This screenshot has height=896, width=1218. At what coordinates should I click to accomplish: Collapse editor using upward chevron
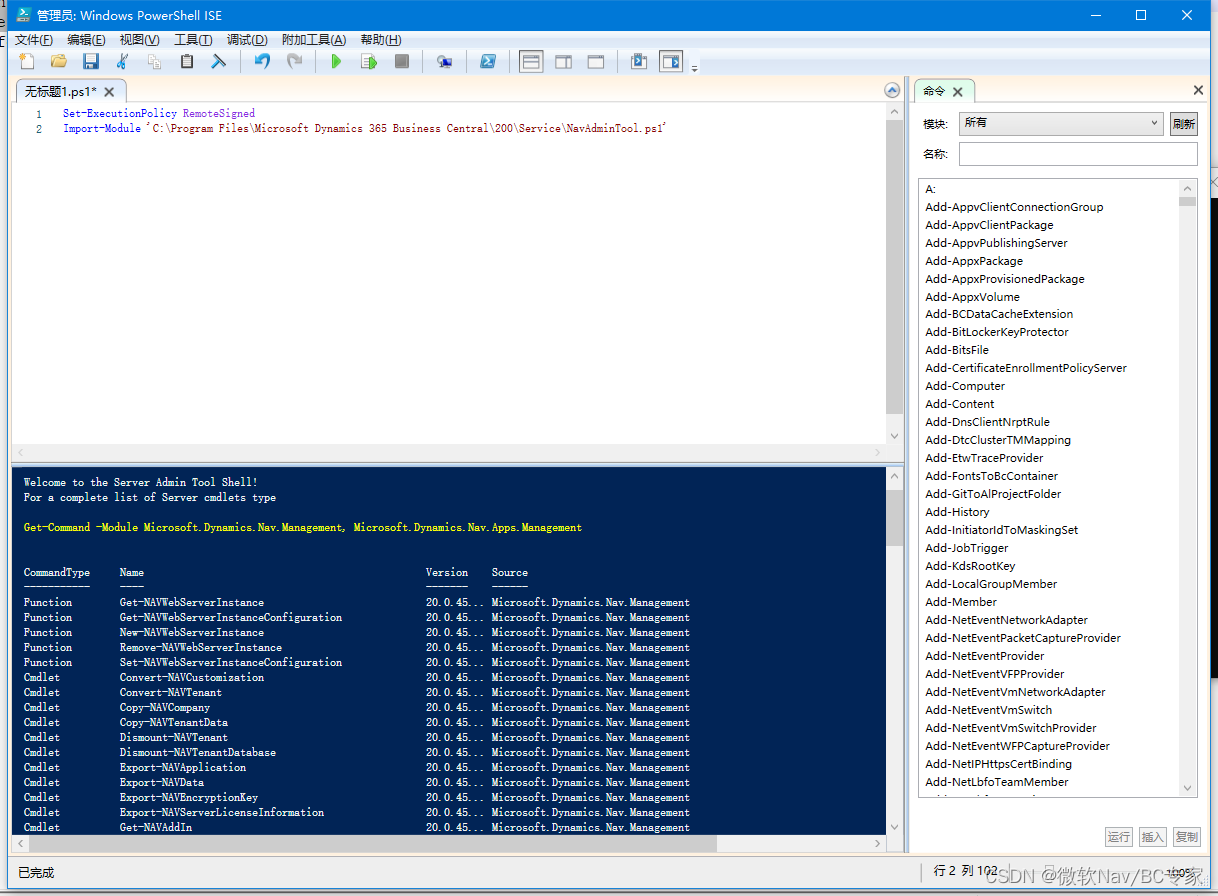point(891,89)
